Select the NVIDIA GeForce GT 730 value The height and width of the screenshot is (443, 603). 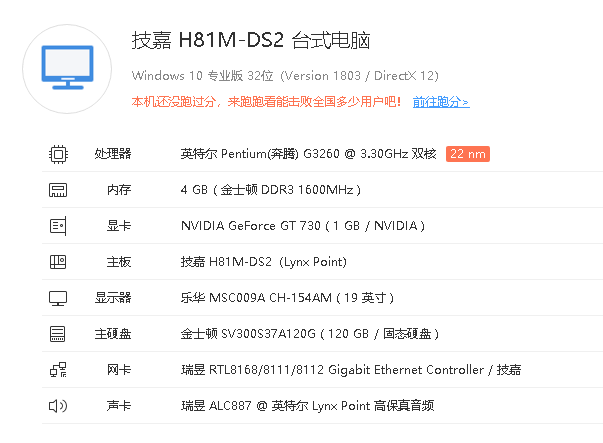(x=303, y=226)
